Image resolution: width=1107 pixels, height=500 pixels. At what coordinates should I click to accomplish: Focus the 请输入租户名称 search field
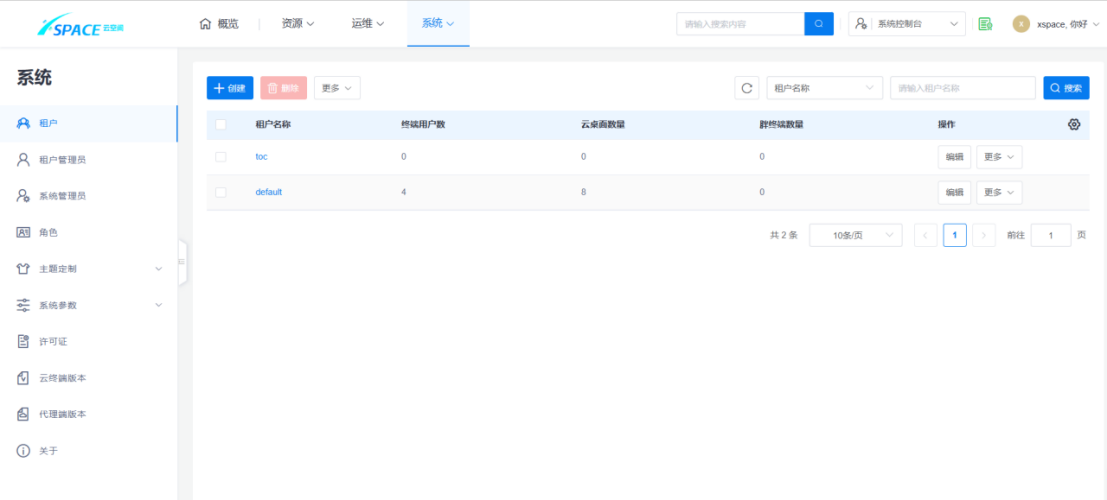(962, 88)
